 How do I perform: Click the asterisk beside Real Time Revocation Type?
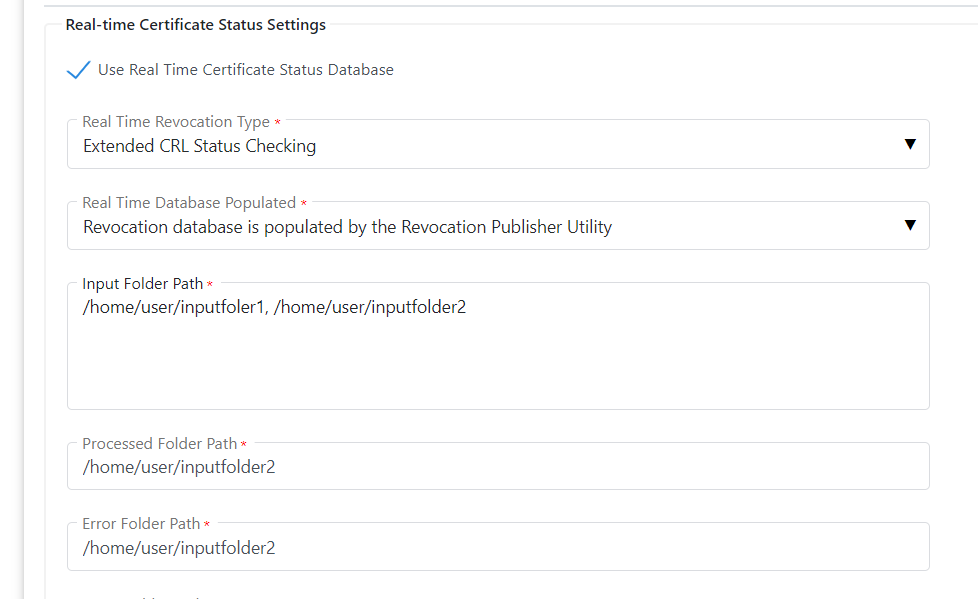pyautogui.click(x=277, y=123)
